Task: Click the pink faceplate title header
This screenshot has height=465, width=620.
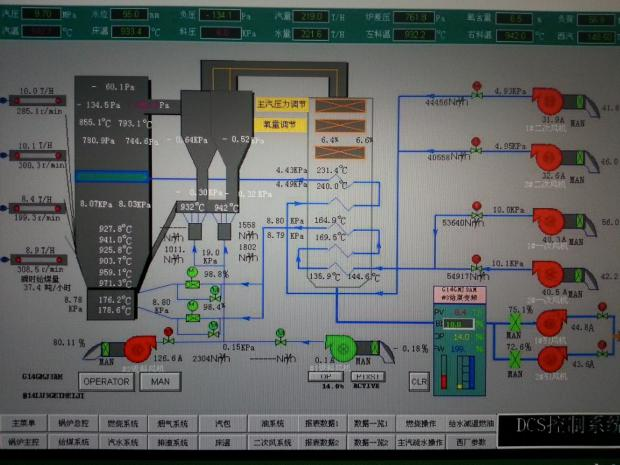Action: (x=459, y=295)
